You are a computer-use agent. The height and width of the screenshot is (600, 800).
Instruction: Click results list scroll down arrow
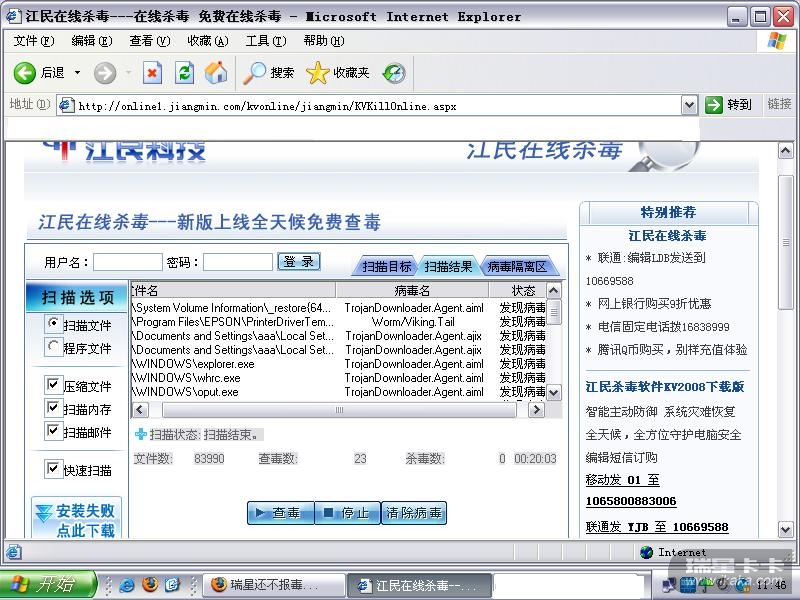tap(554, 392)
